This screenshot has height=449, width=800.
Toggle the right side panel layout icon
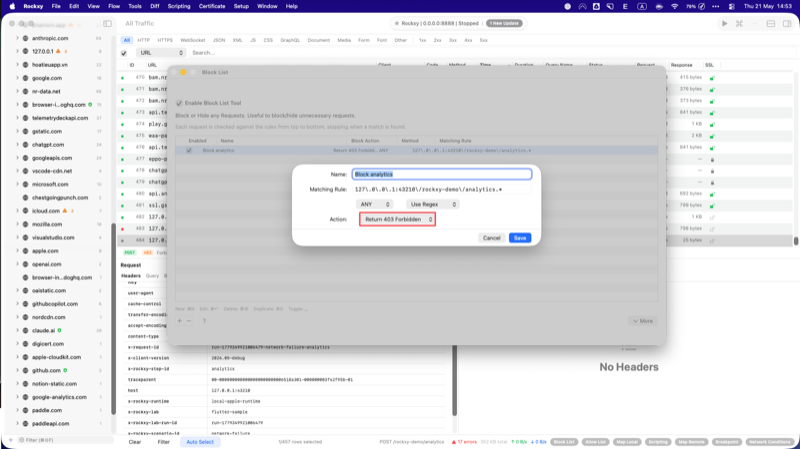(787, 23)
